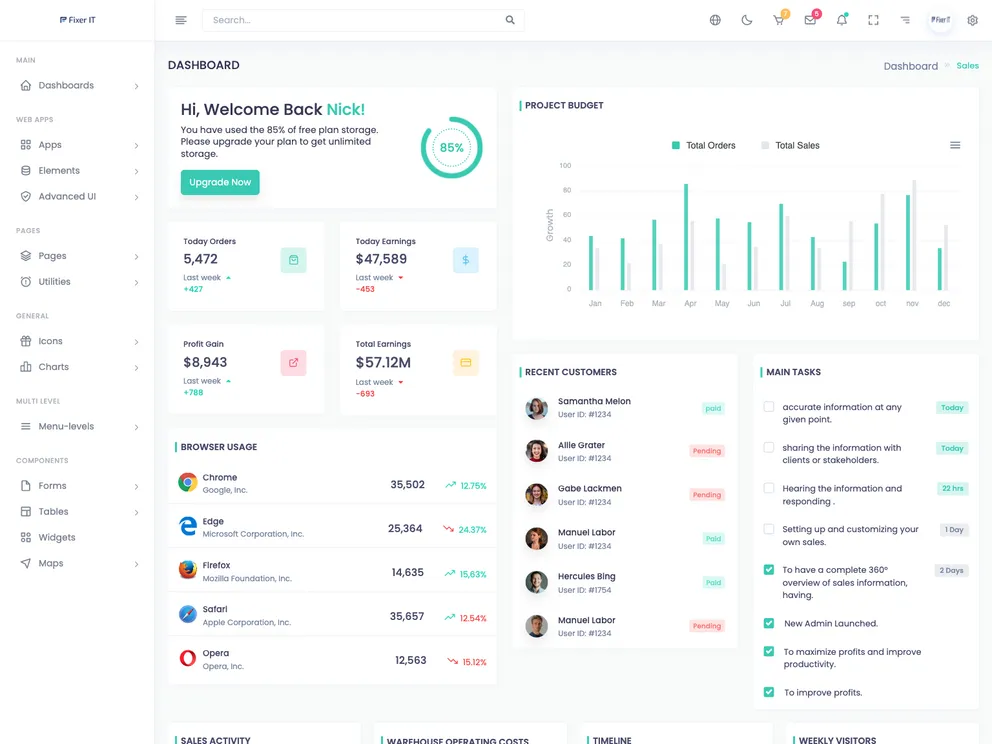Open the mail messages icon

click(x=810, y=20)
